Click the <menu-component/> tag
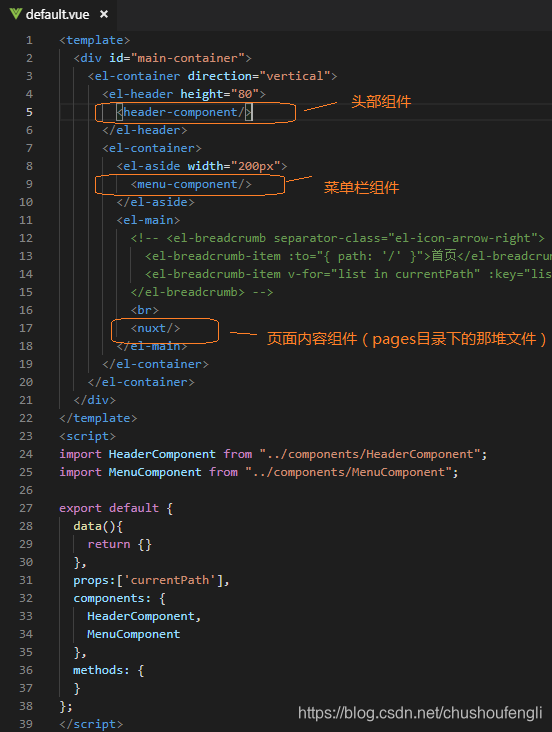This screenshot has width=552, height=732. pos(191,184)
